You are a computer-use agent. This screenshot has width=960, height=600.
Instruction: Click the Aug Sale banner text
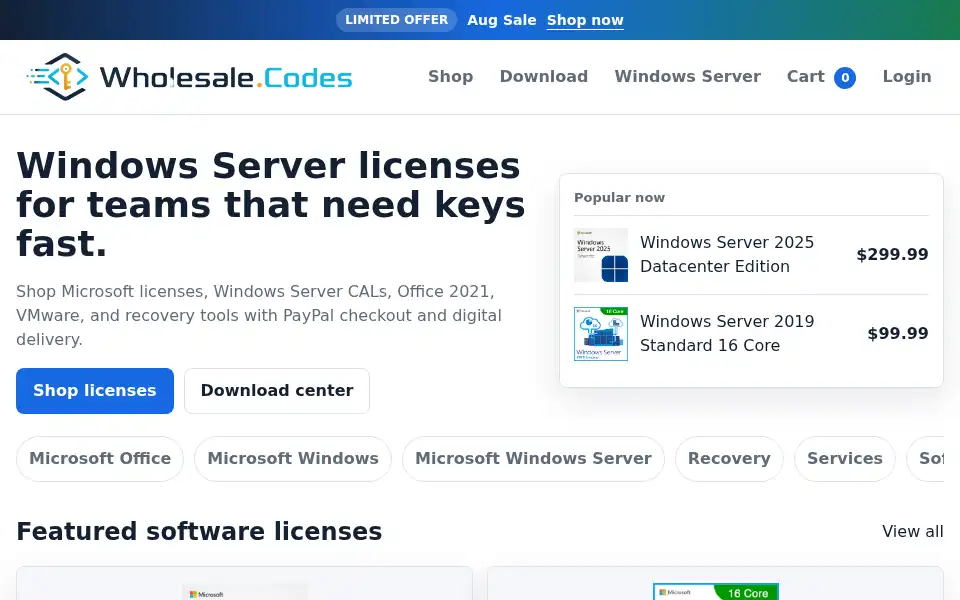[x=501, y=20]
